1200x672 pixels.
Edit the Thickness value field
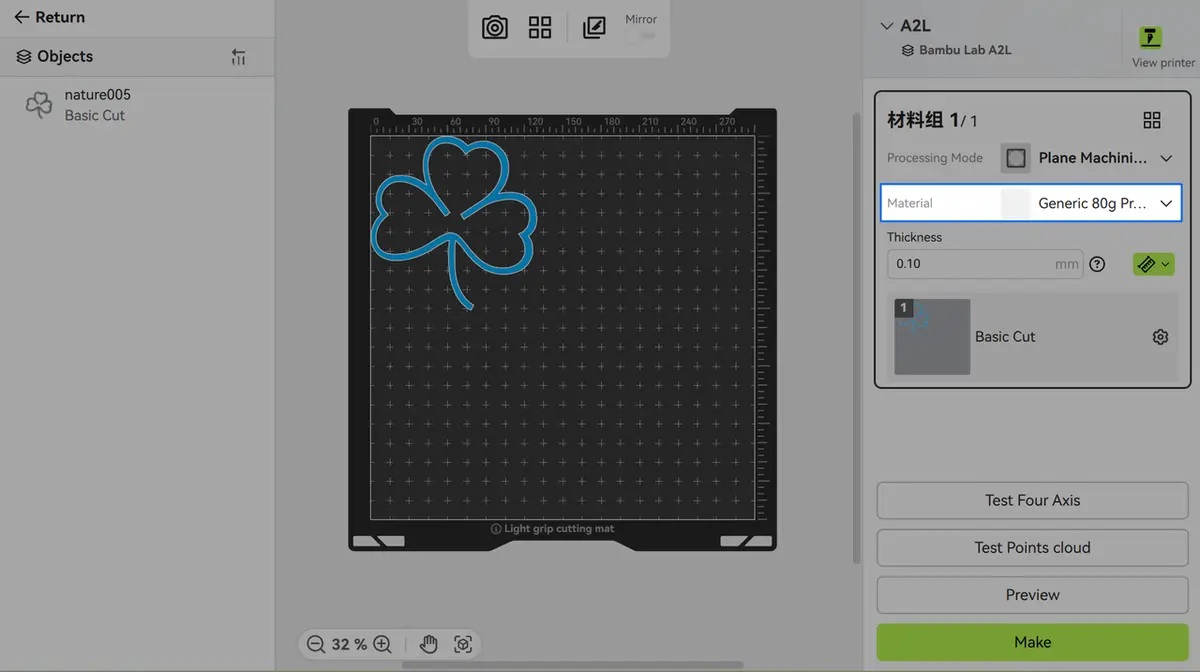(x=984, y=264)
